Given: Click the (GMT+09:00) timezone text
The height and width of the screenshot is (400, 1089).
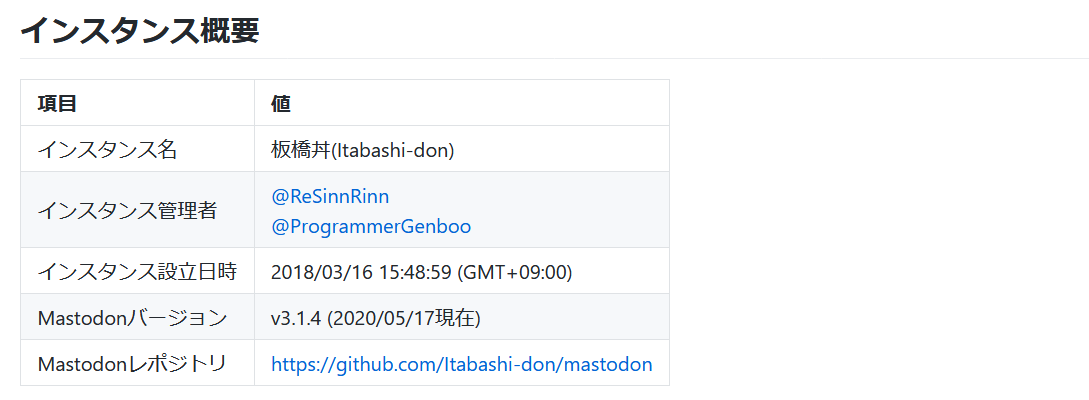Looking at the screenshot, I should pos(518,271).
